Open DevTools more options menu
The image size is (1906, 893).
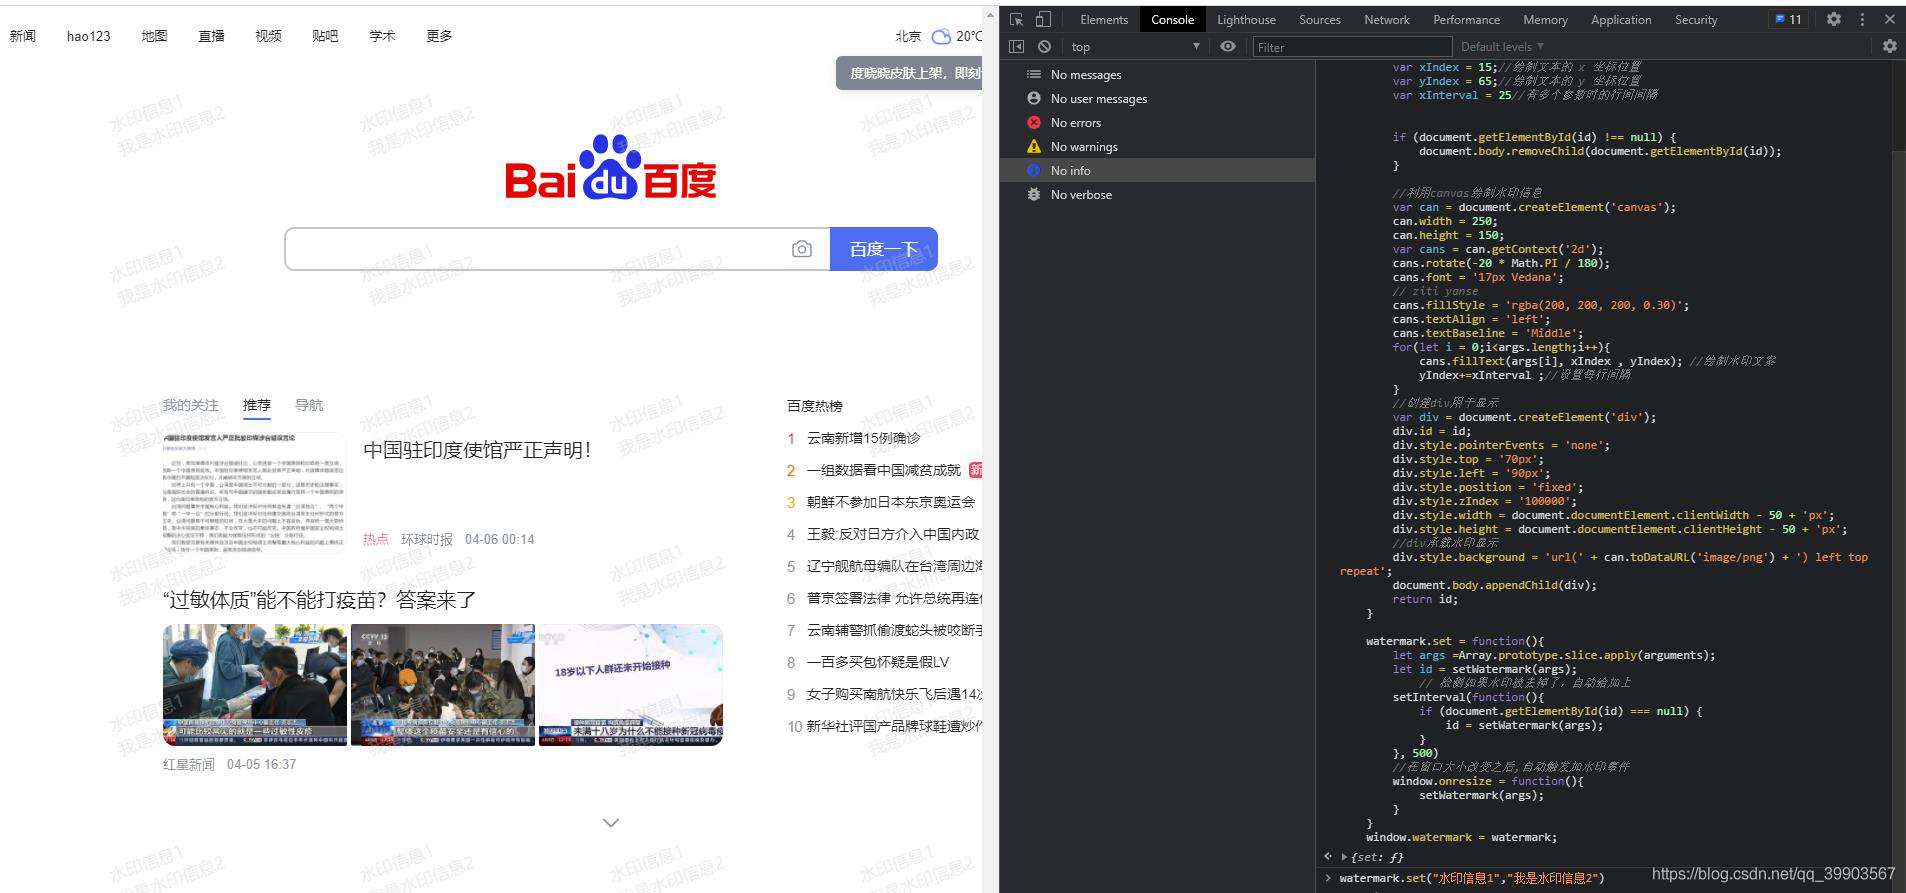point(1862,19)
